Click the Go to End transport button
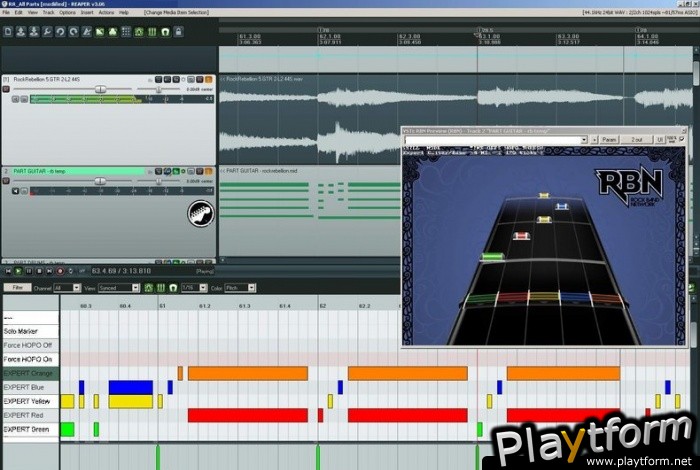The width and height of the screenshot is (700, 470). click(x=49, y=271)
